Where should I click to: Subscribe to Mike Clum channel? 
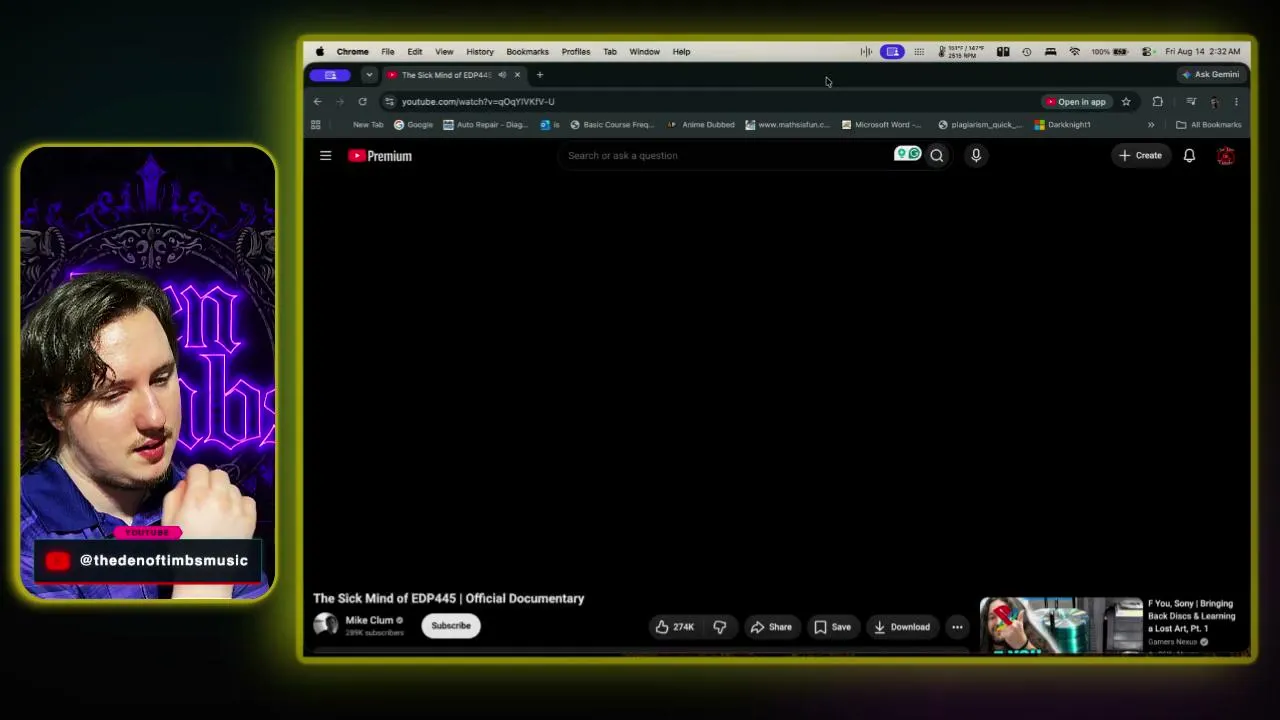point(451,626)
